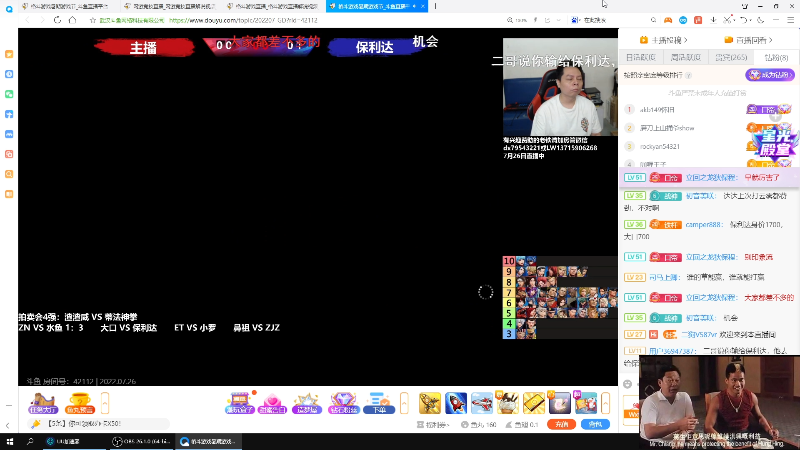Switch to the 贵宾(265) tab
The image size is (800, 450).
click(x=731, y=57)
